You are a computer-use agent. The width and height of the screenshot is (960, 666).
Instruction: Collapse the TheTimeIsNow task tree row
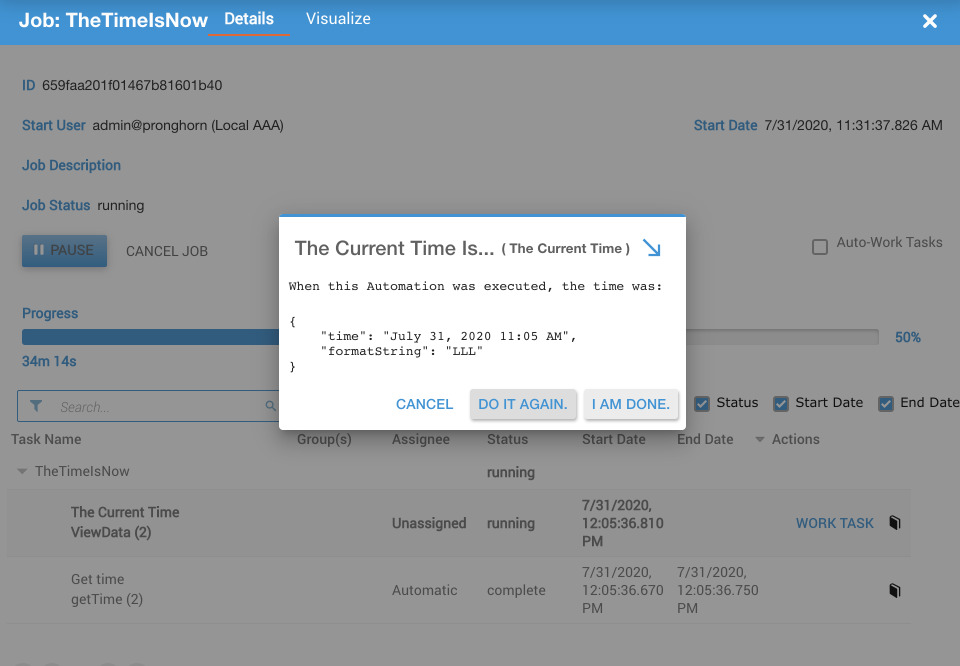[x=22, y=471]
